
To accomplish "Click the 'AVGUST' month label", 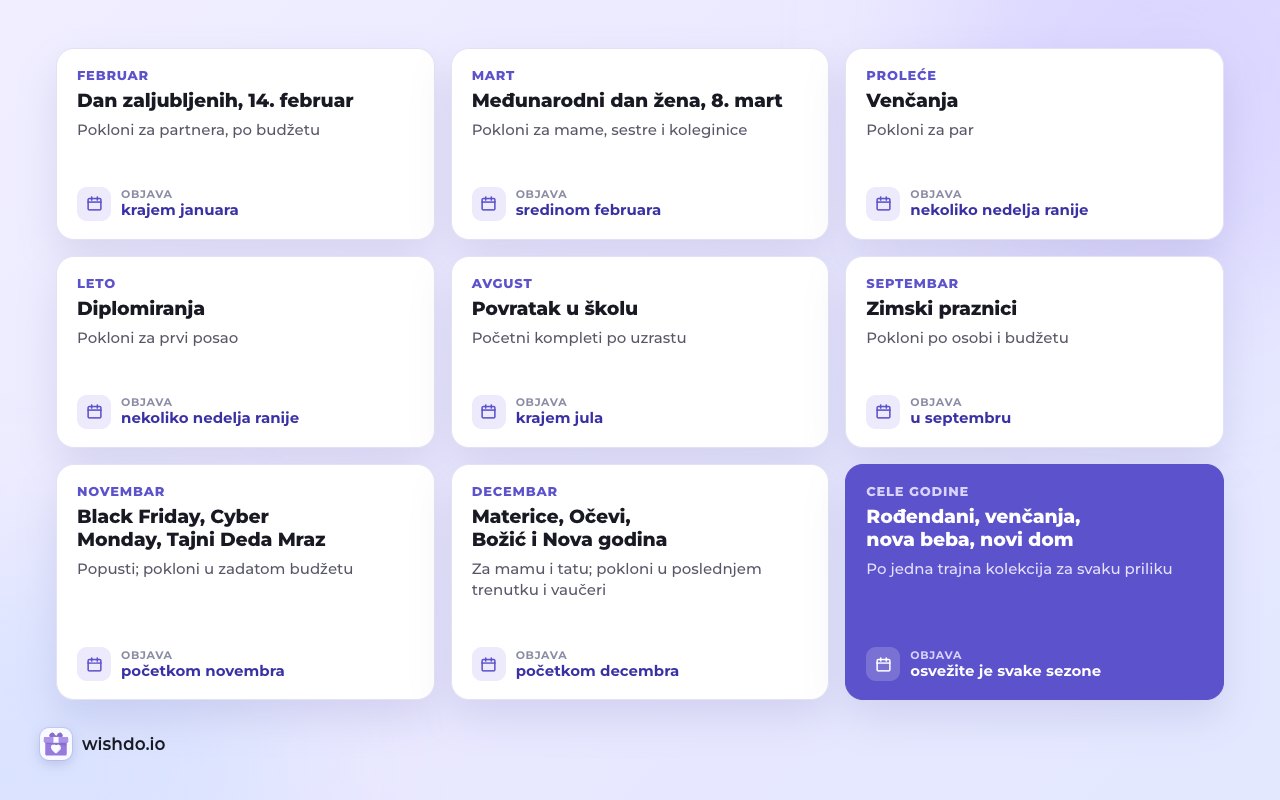I will tap(502, 284).
